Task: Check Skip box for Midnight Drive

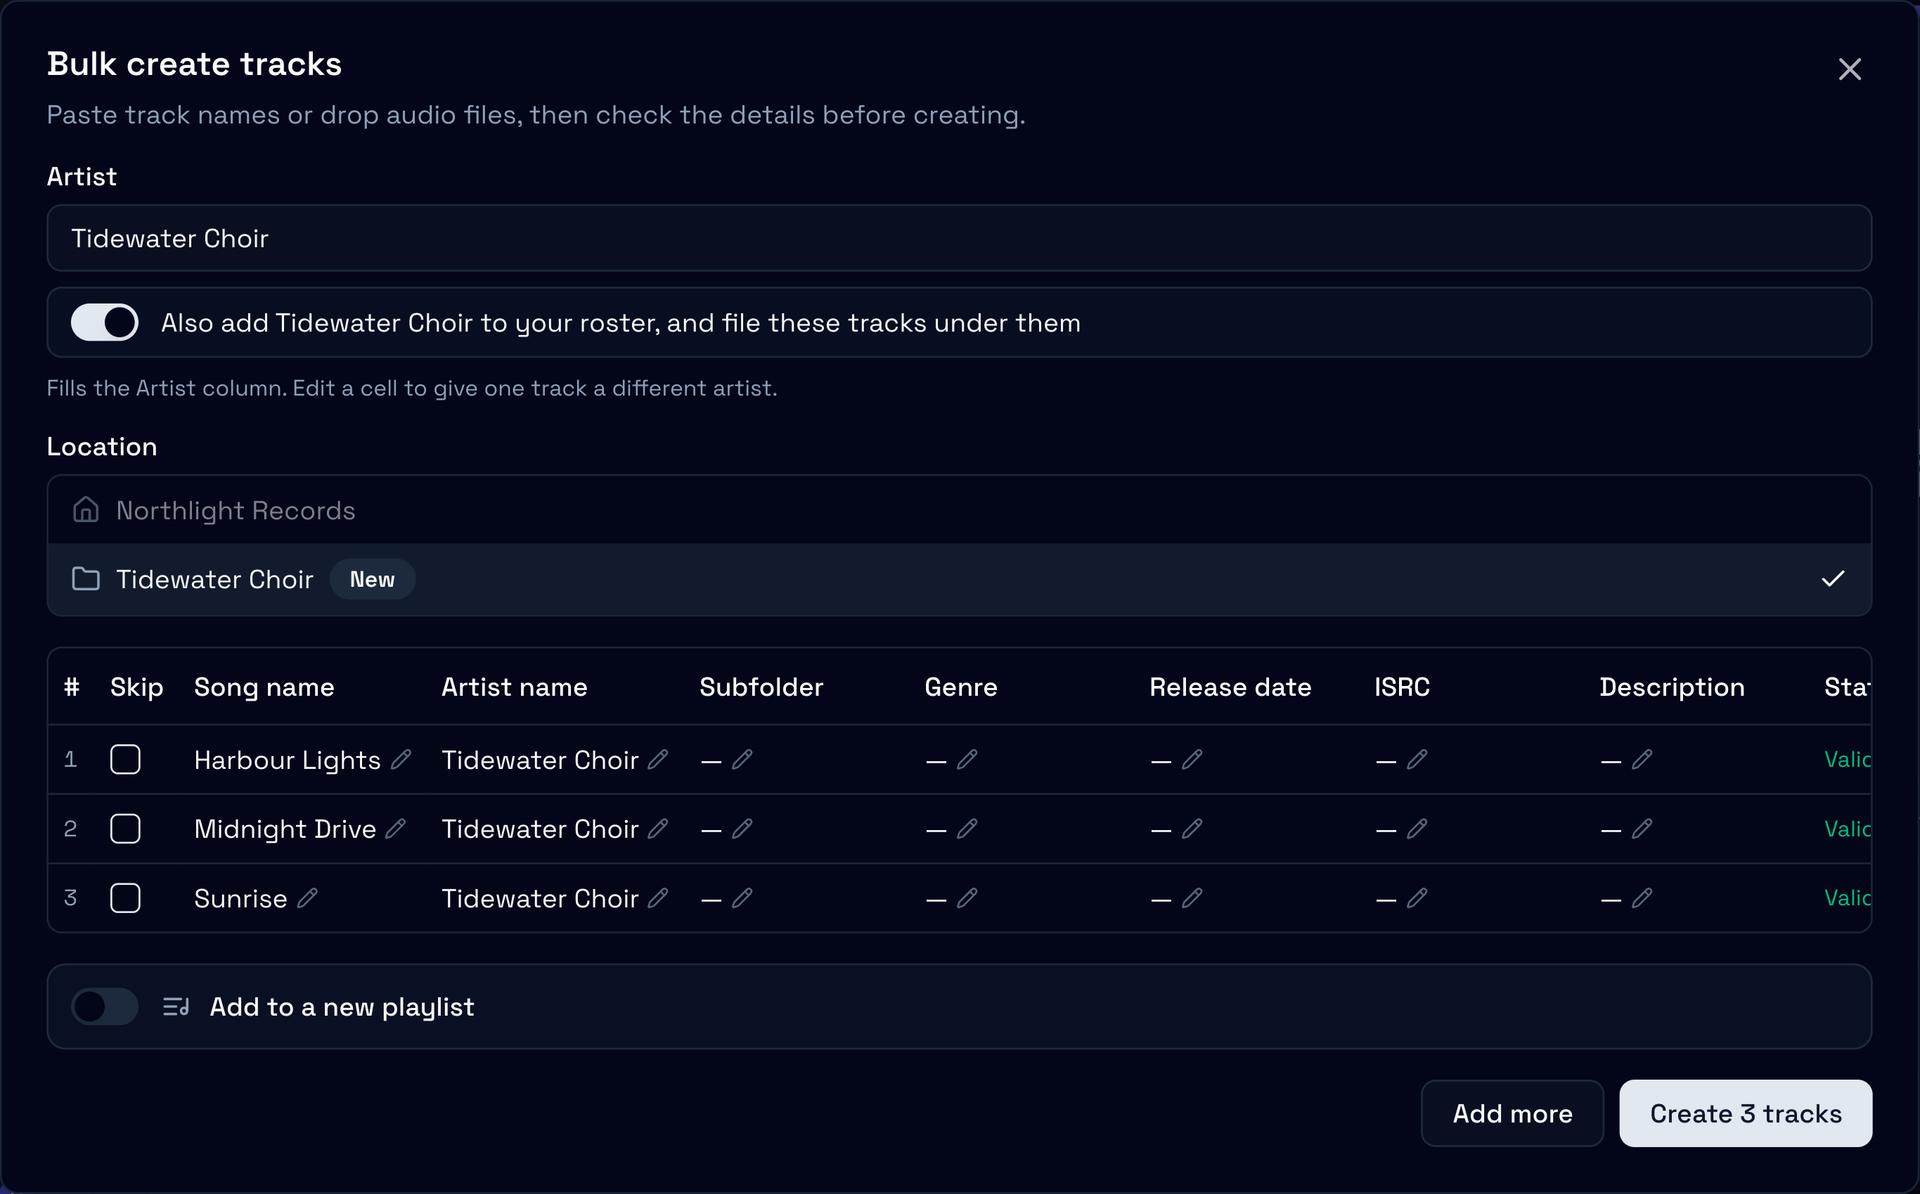Action: (125, 828)
